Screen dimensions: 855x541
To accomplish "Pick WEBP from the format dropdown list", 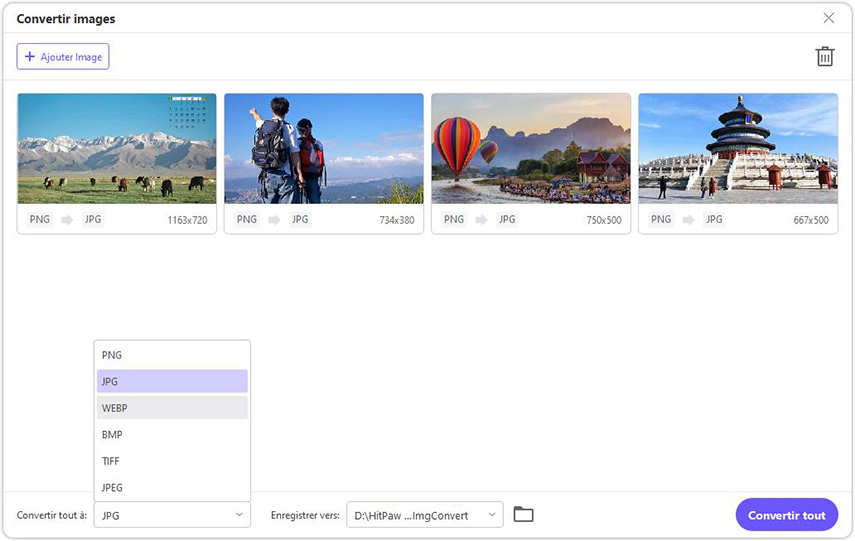I will pos(172,408).
